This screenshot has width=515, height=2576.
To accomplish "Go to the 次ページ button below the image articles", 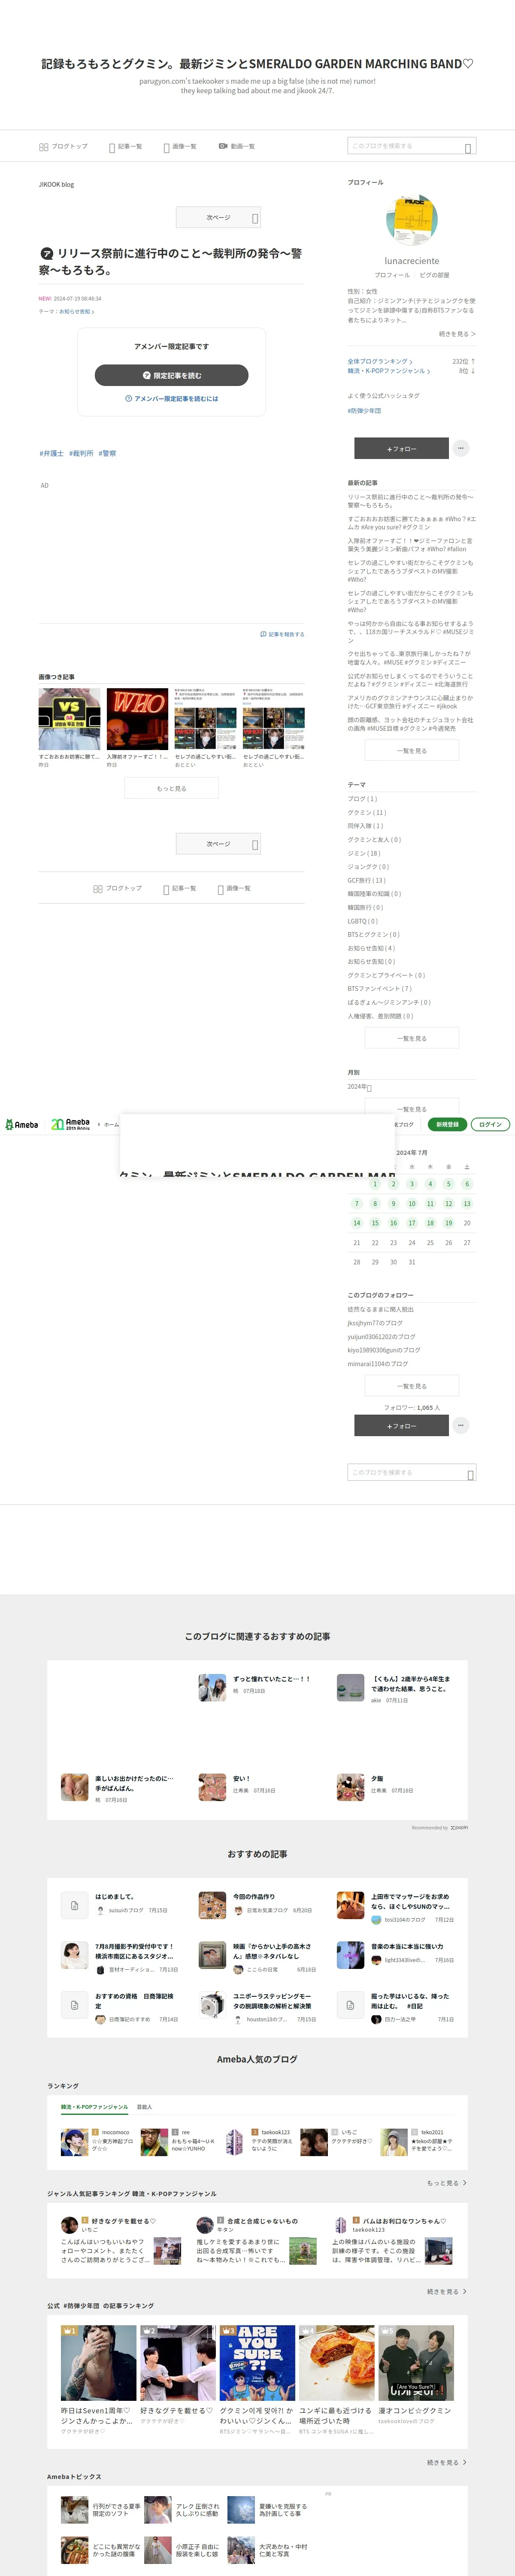I will click(218, 844).
